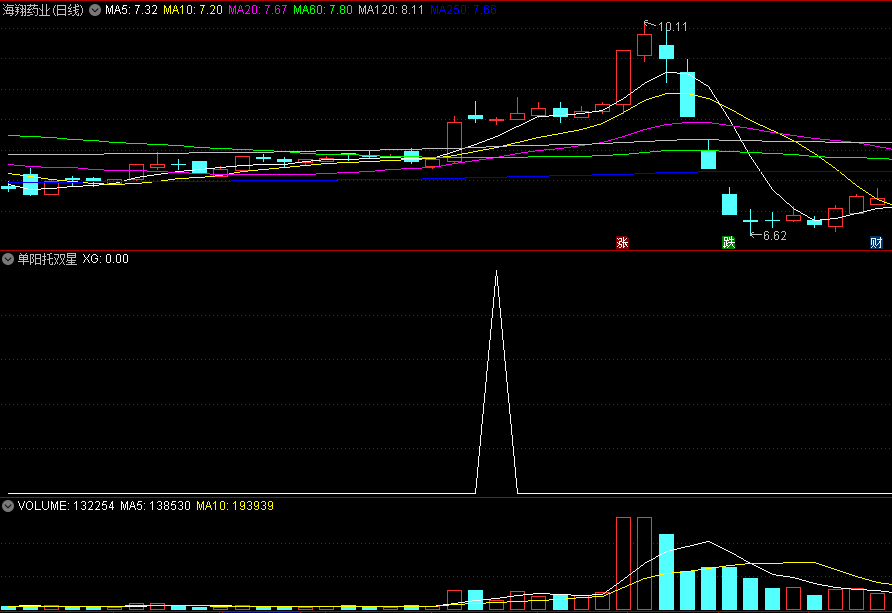Screen dimensions: 892x613
Task: Select the yellow MA10: 7.20 label
Action: (193, 10)
